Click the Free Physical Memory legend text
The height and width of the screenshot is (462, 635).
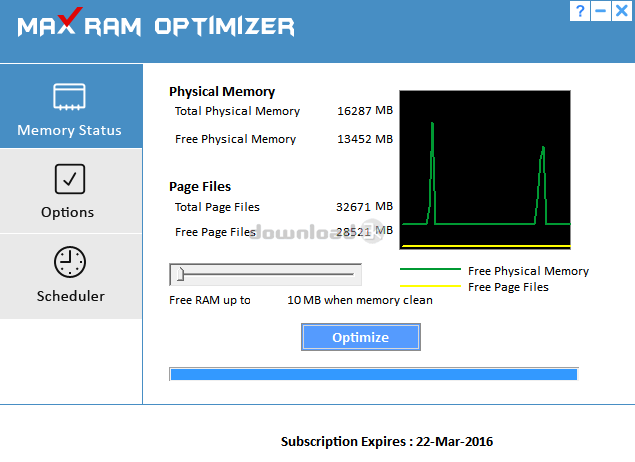pos(528,271)
